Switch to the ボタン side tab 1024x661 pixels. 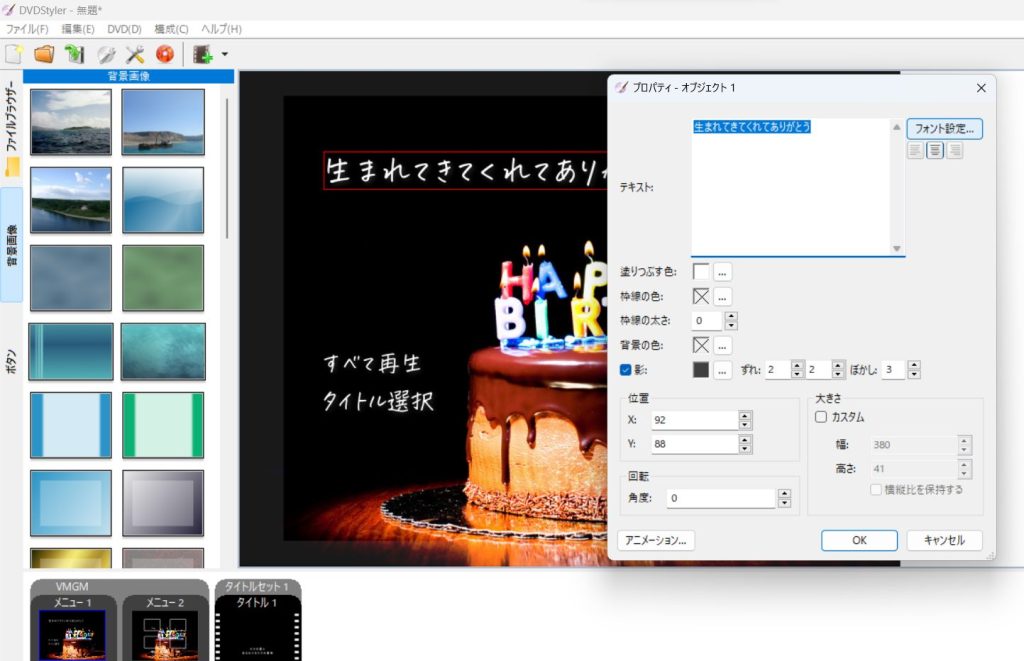11,361
